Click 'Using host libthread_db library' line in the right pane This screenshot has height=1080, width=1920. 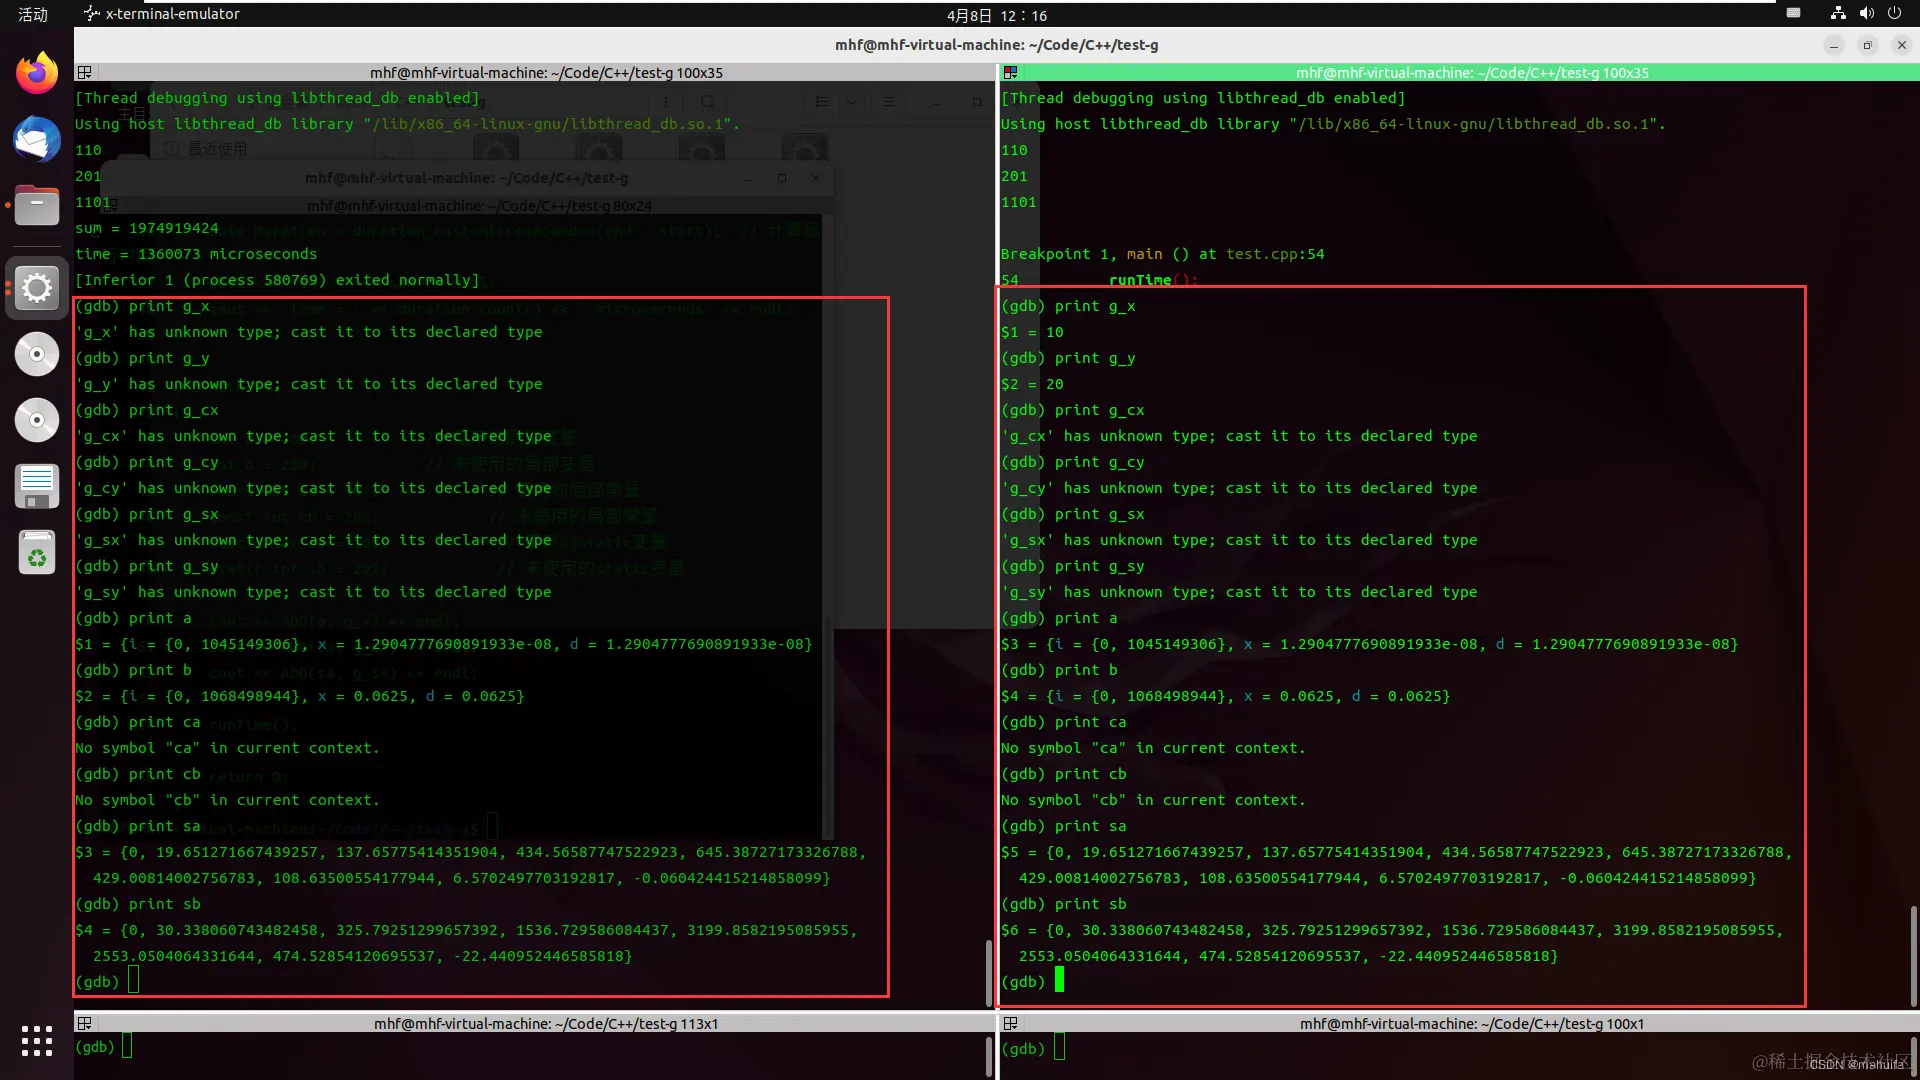1333,124
